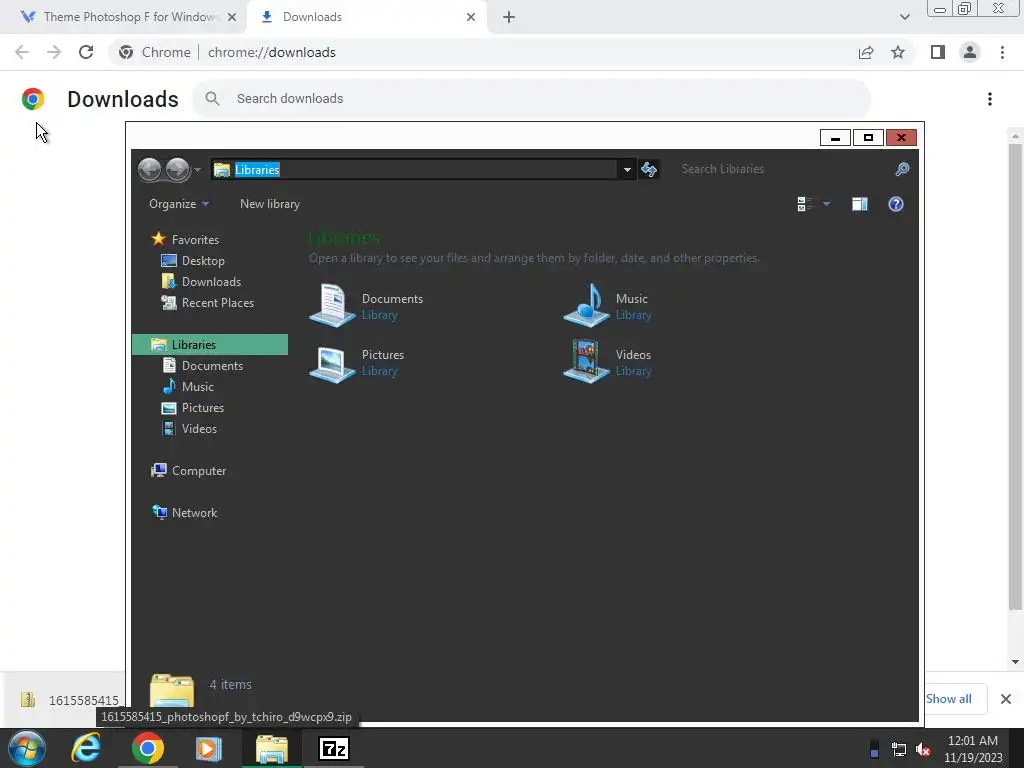Screen dimensions: 1024x768
Task: Close the Theme Photoshop F tab
Action: pos(232,17)
